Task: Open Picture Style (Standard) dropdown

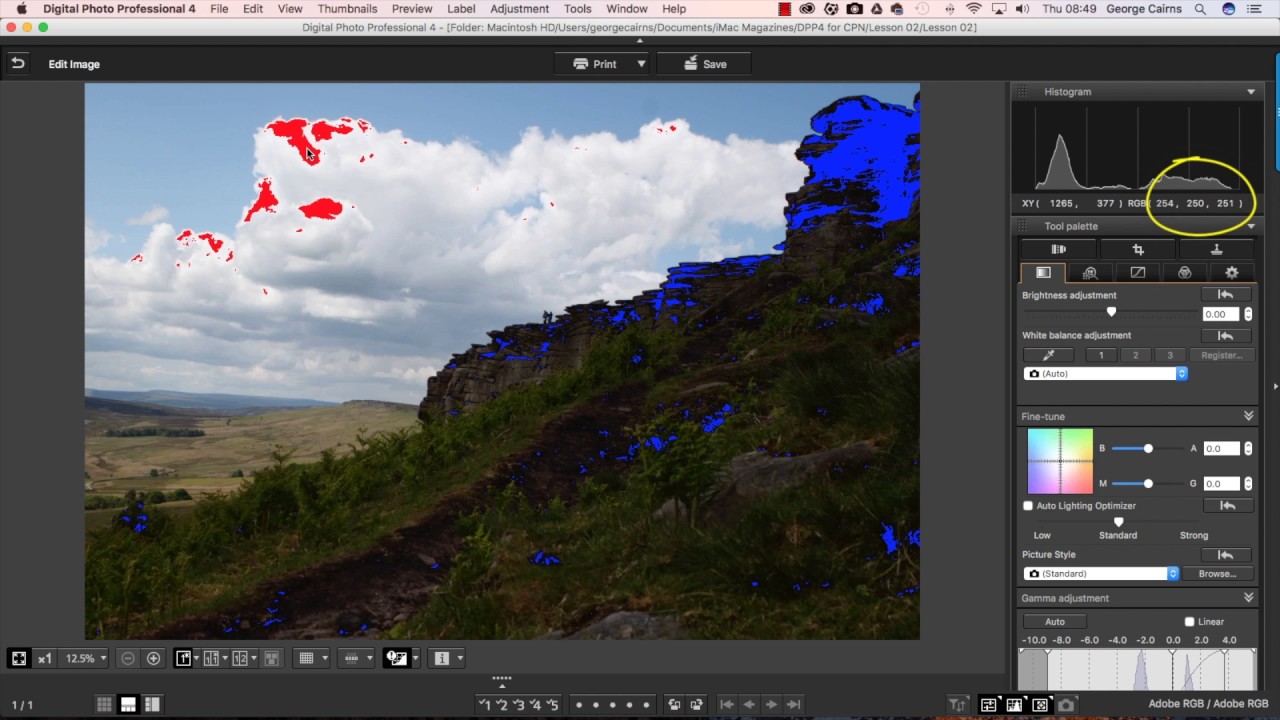Action: (1101, 574)
